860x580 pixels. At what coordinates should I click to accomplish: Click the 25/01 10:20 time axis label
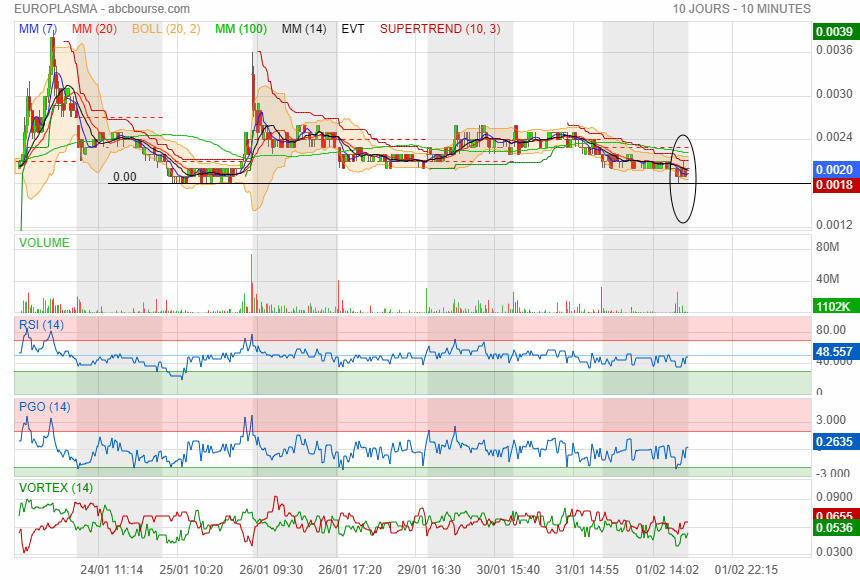coord(191,570)
